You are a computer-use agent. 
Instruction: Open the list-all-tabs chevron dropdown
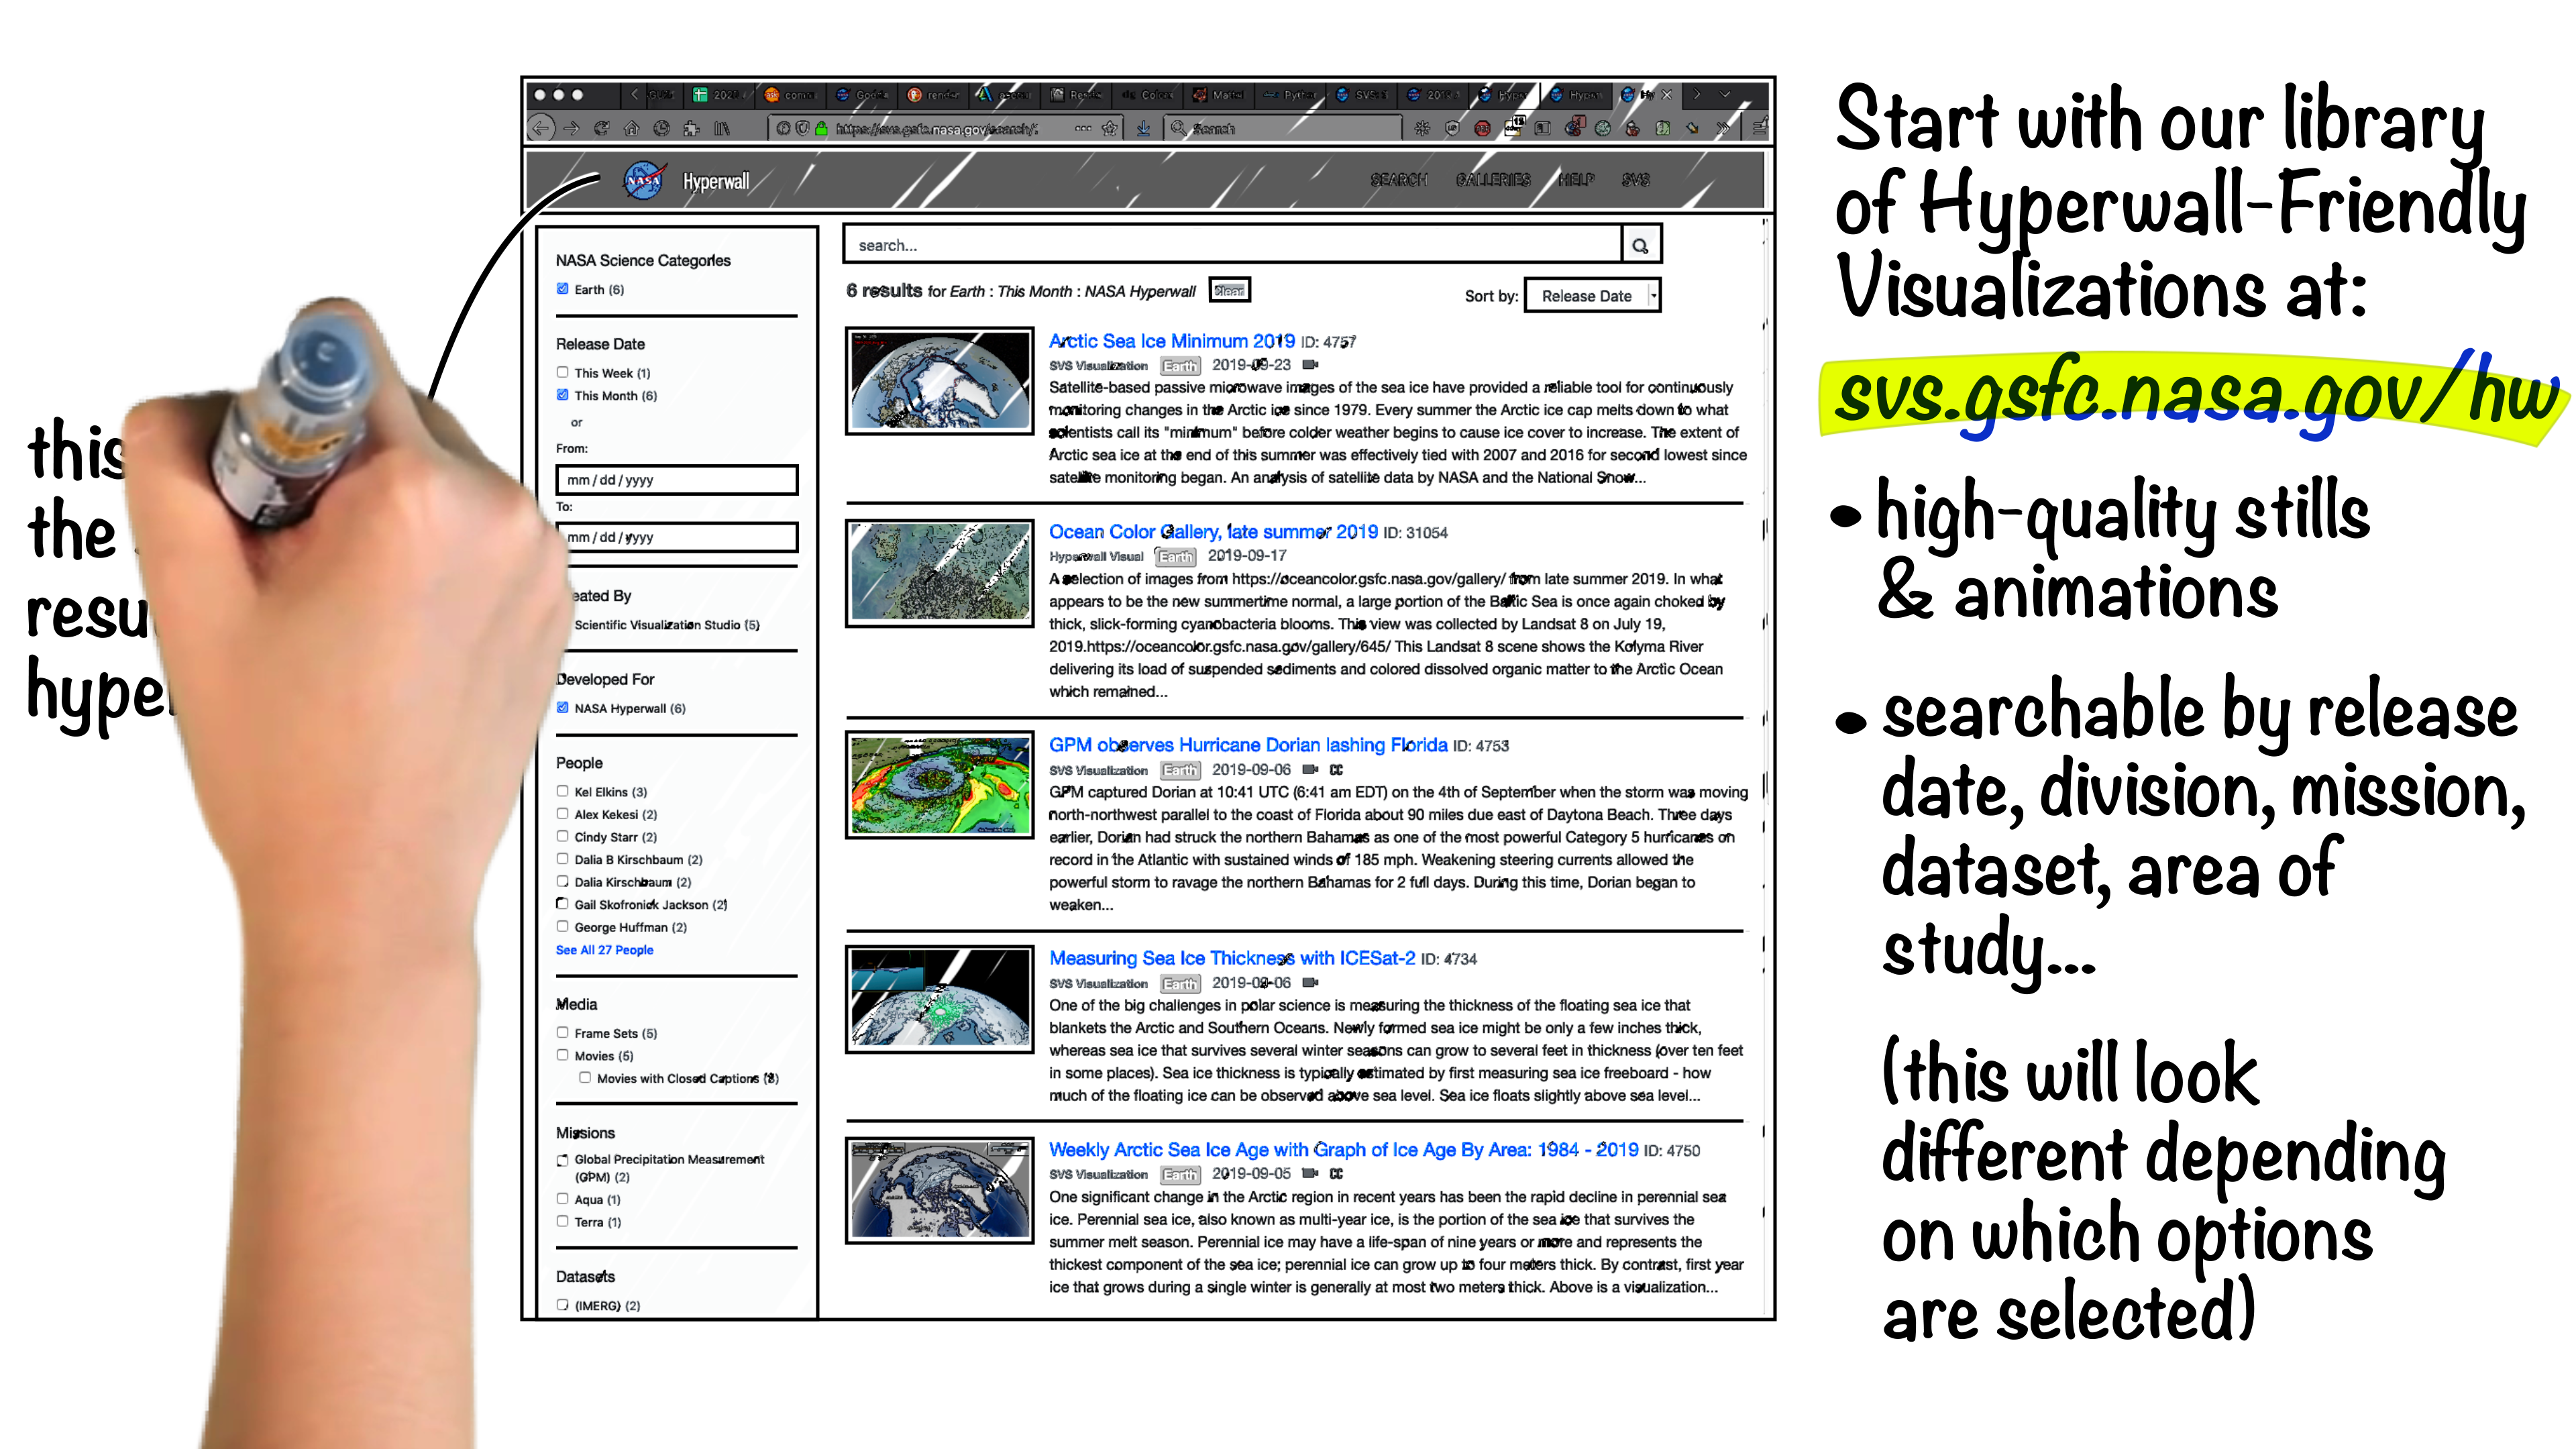1725,94
